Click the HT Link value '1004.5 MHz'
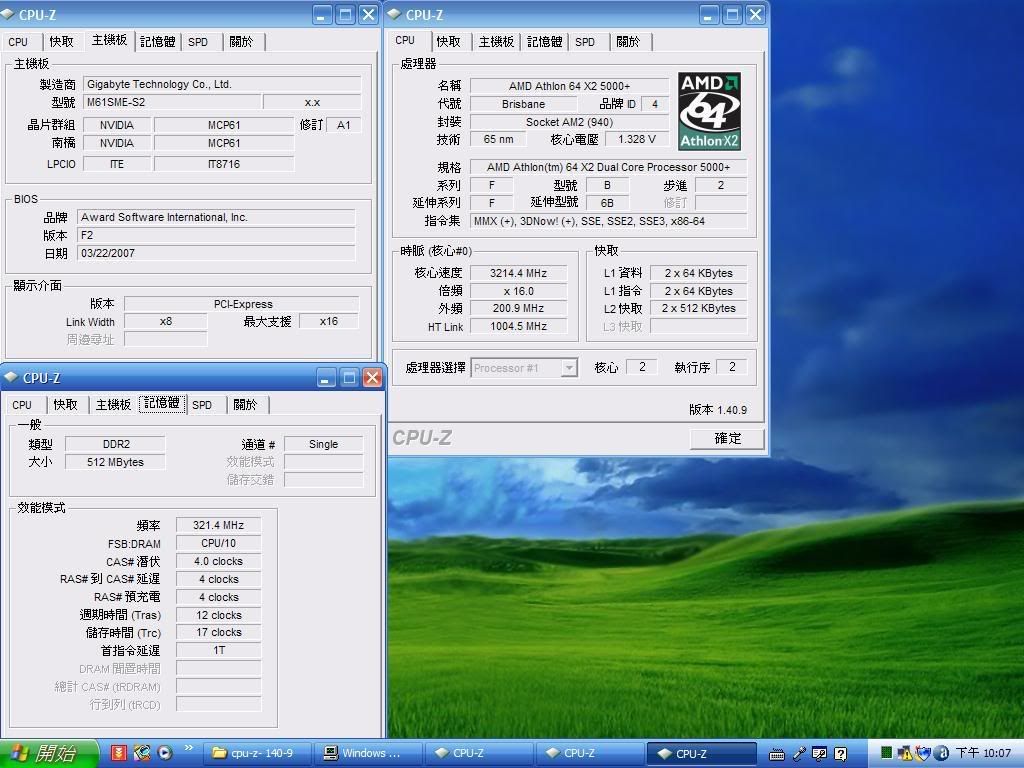Viewport: 1024px width, 768px height. 519,327
